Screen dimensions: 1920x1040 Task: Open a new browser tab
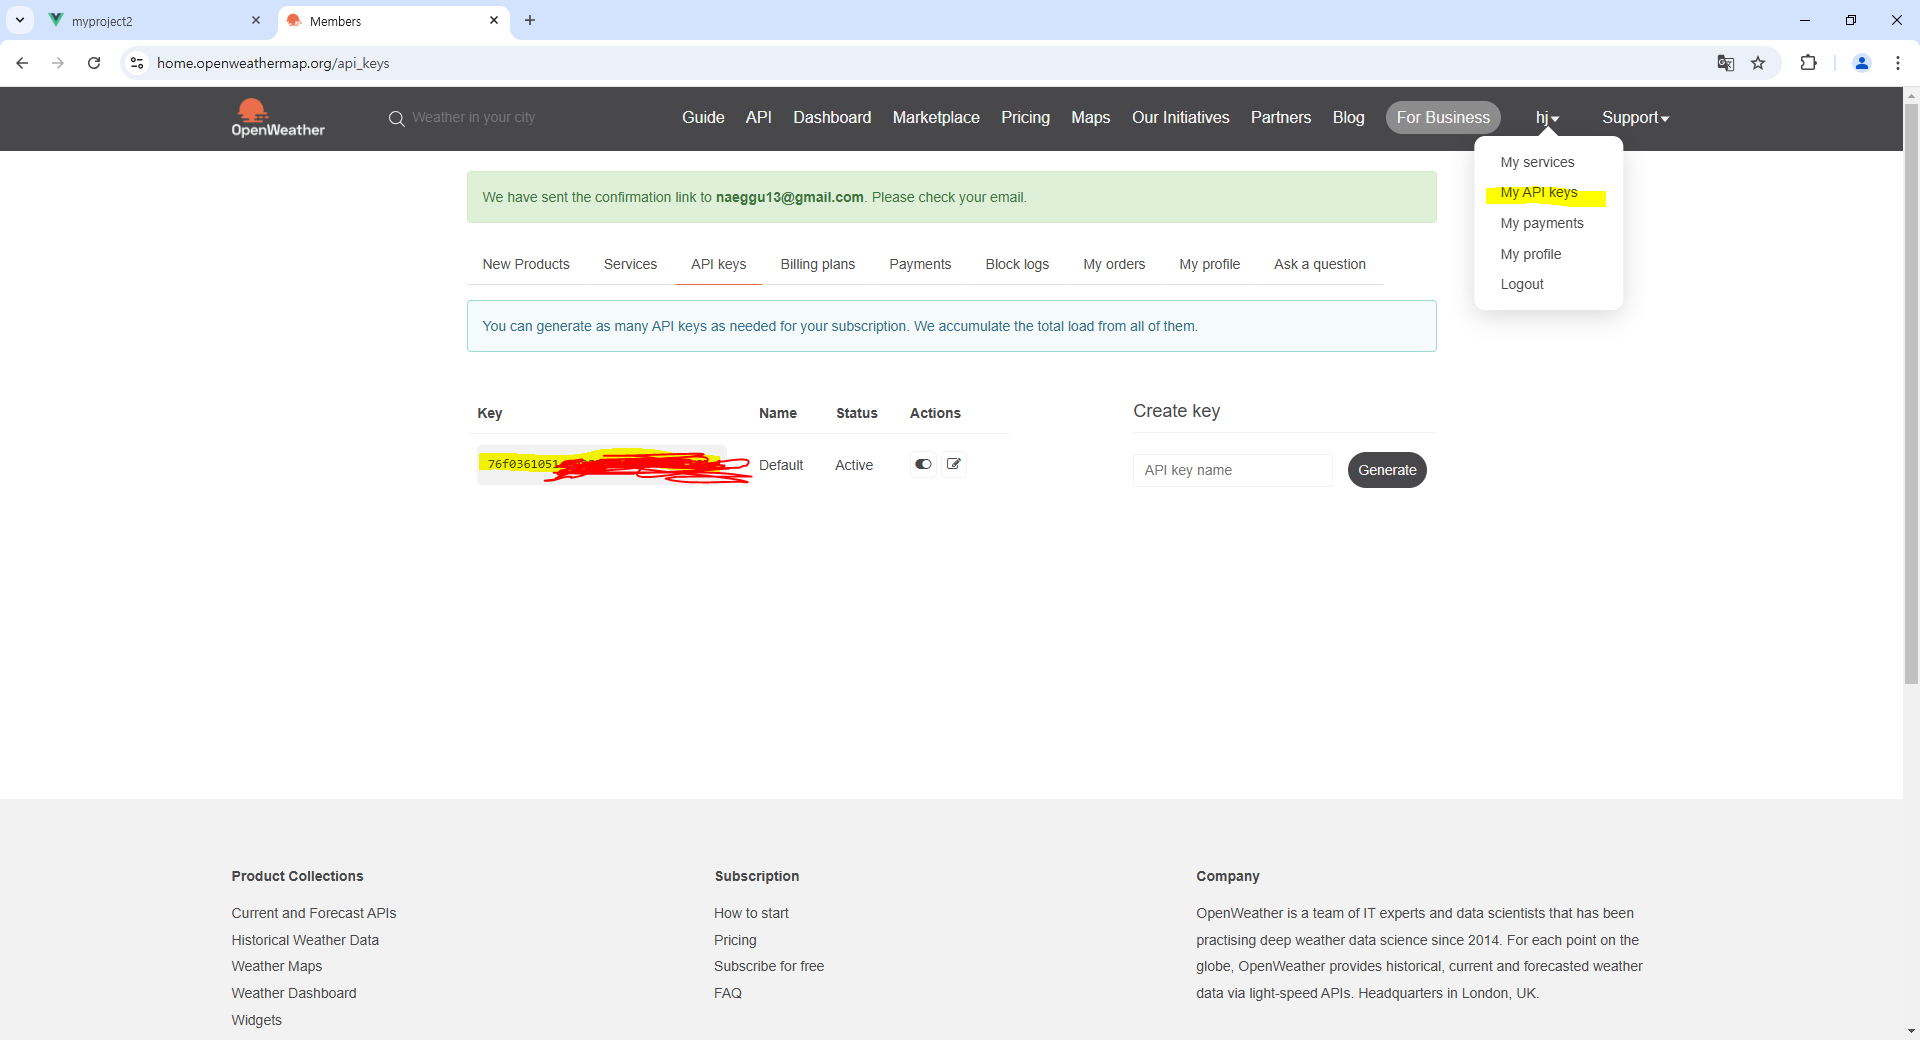click(x=530, y=20)
